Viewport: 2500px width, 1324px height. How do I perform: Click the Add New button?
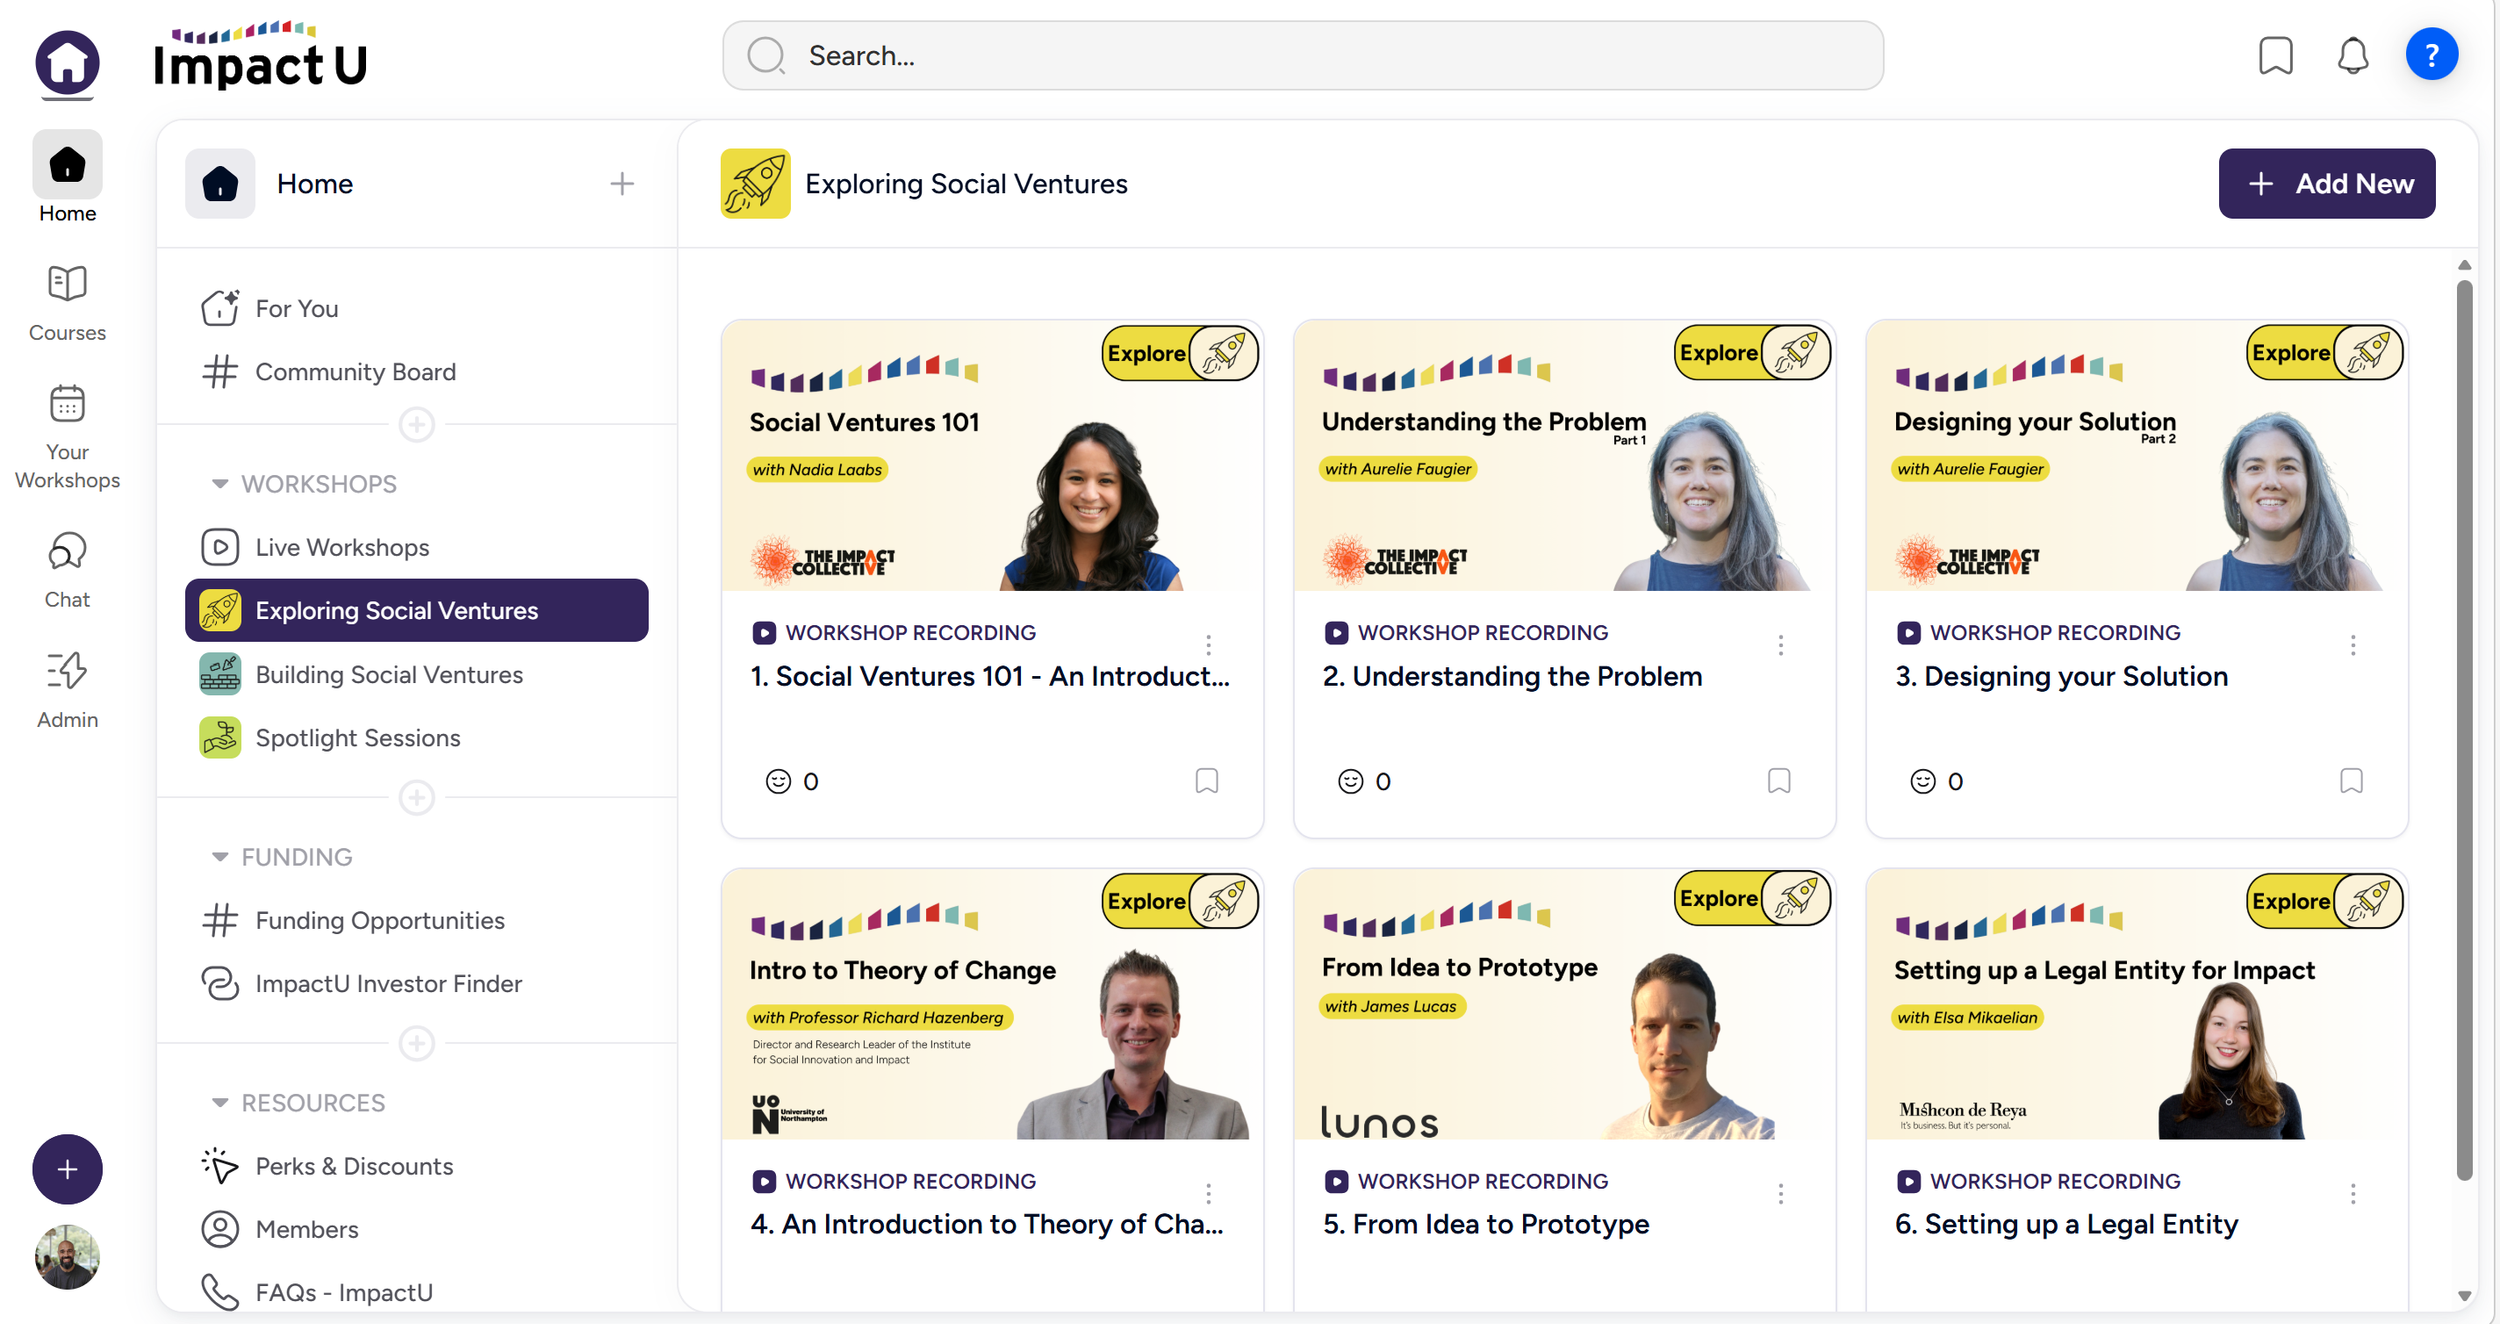[2326, 183]
